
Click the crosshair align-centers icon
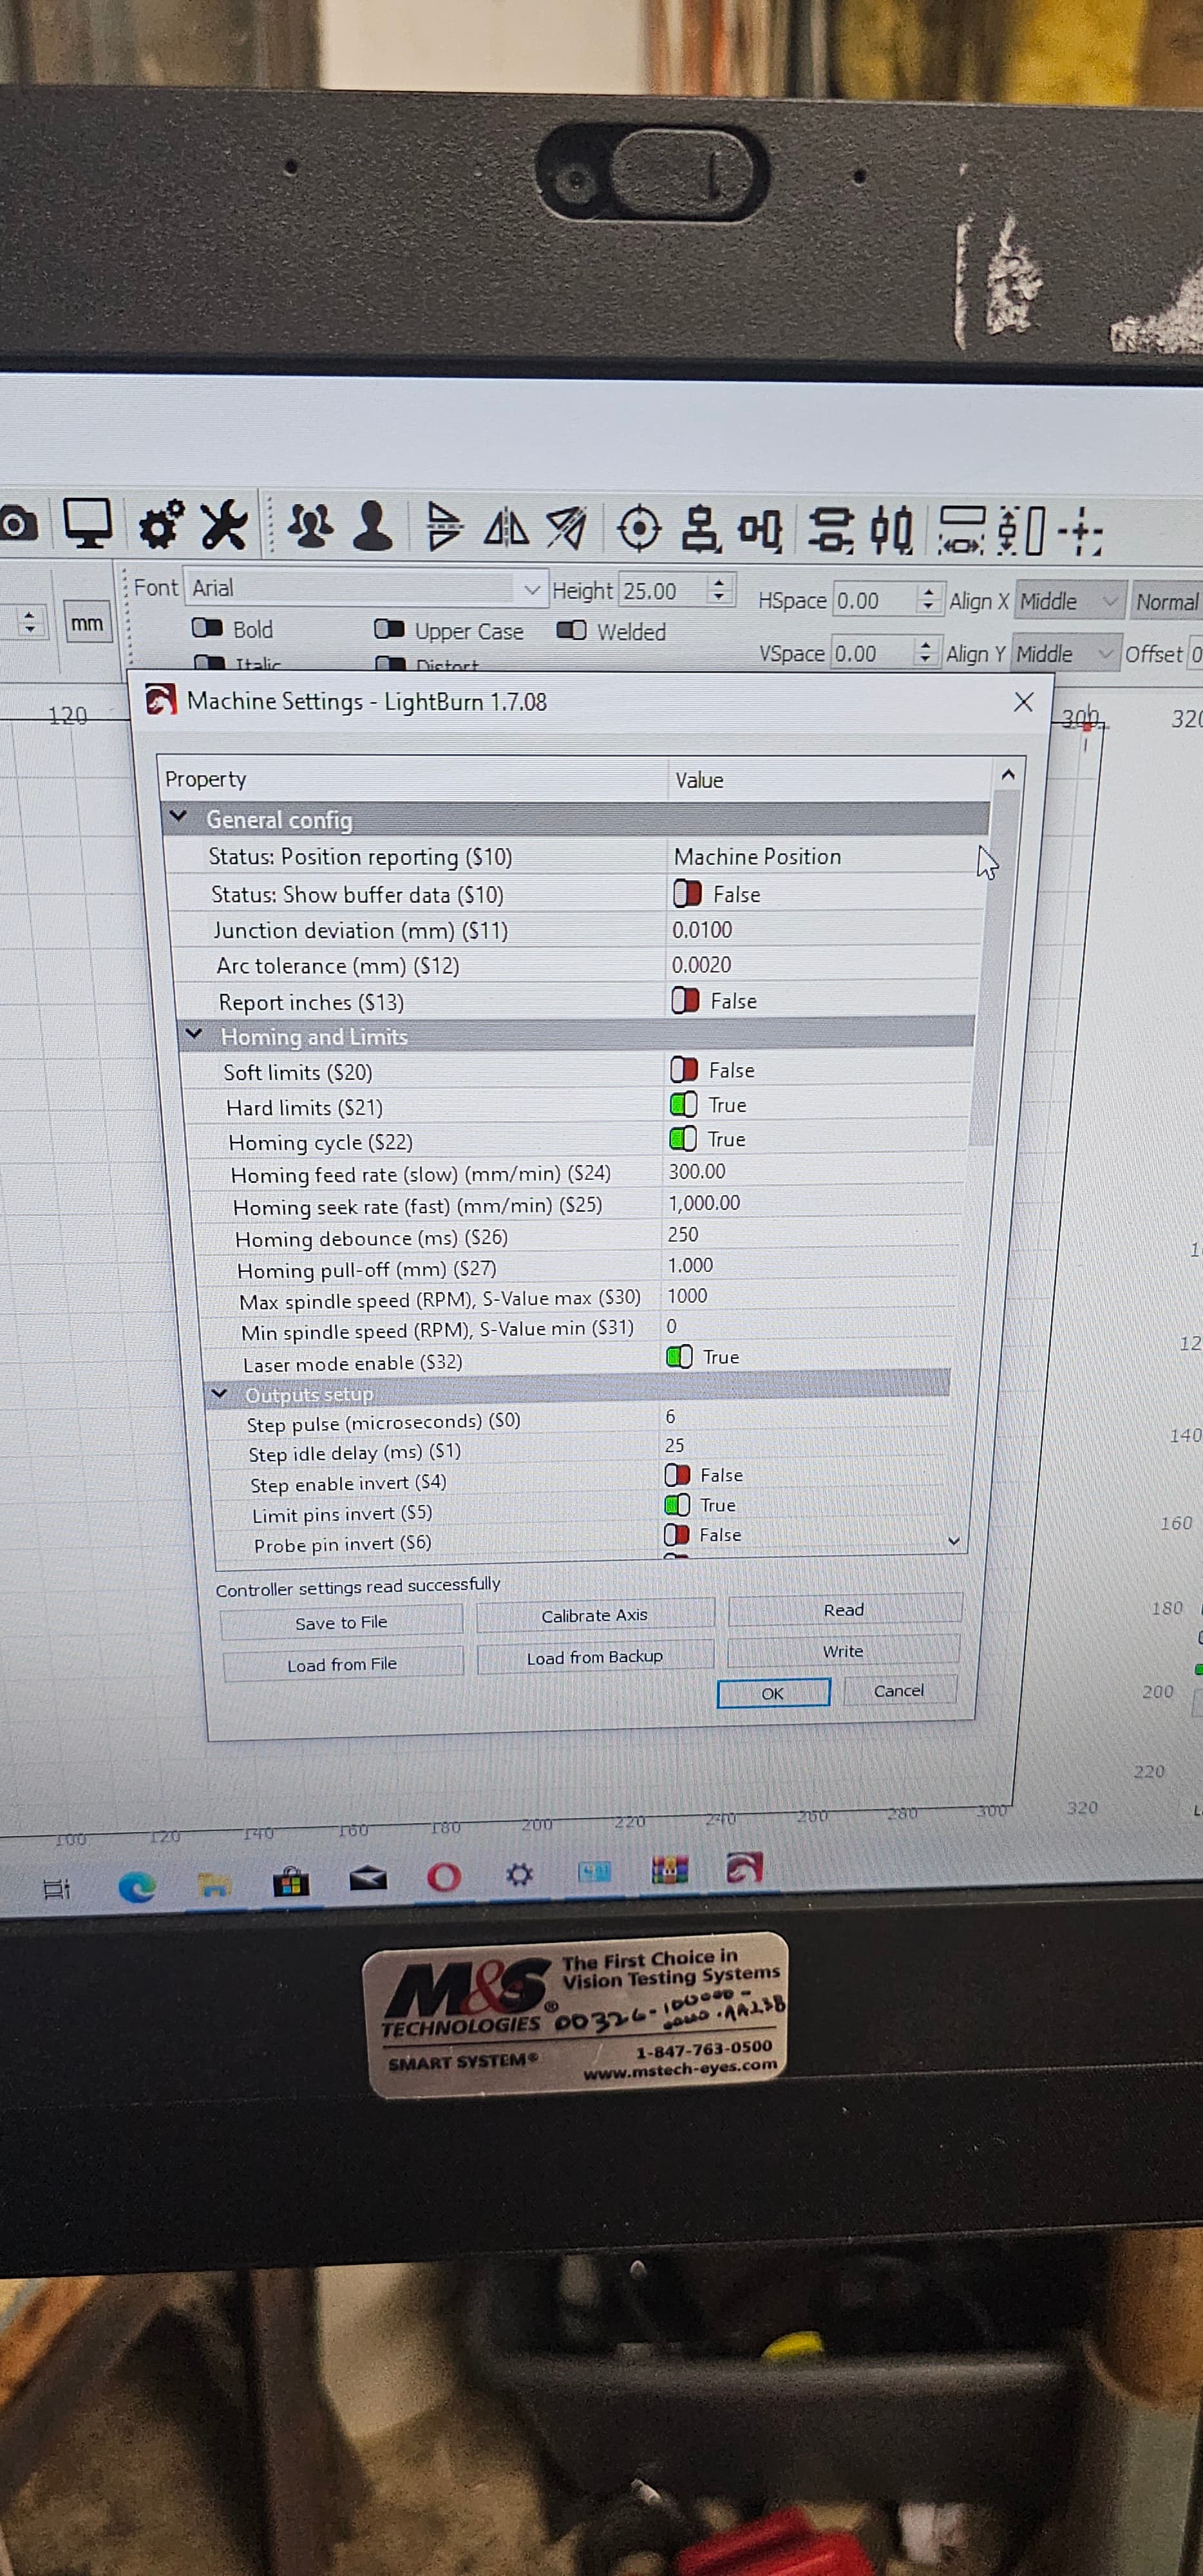pyautogui.click(x=639, y=529)
